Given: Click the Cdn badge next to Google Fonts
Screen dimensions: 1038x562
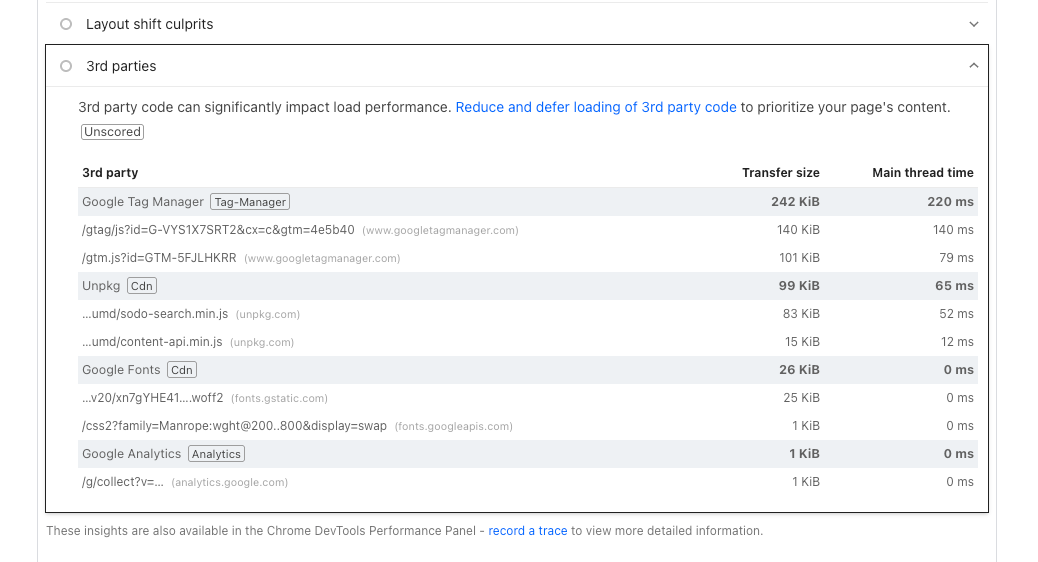Looking at the screenshot, I should [181, 370].
